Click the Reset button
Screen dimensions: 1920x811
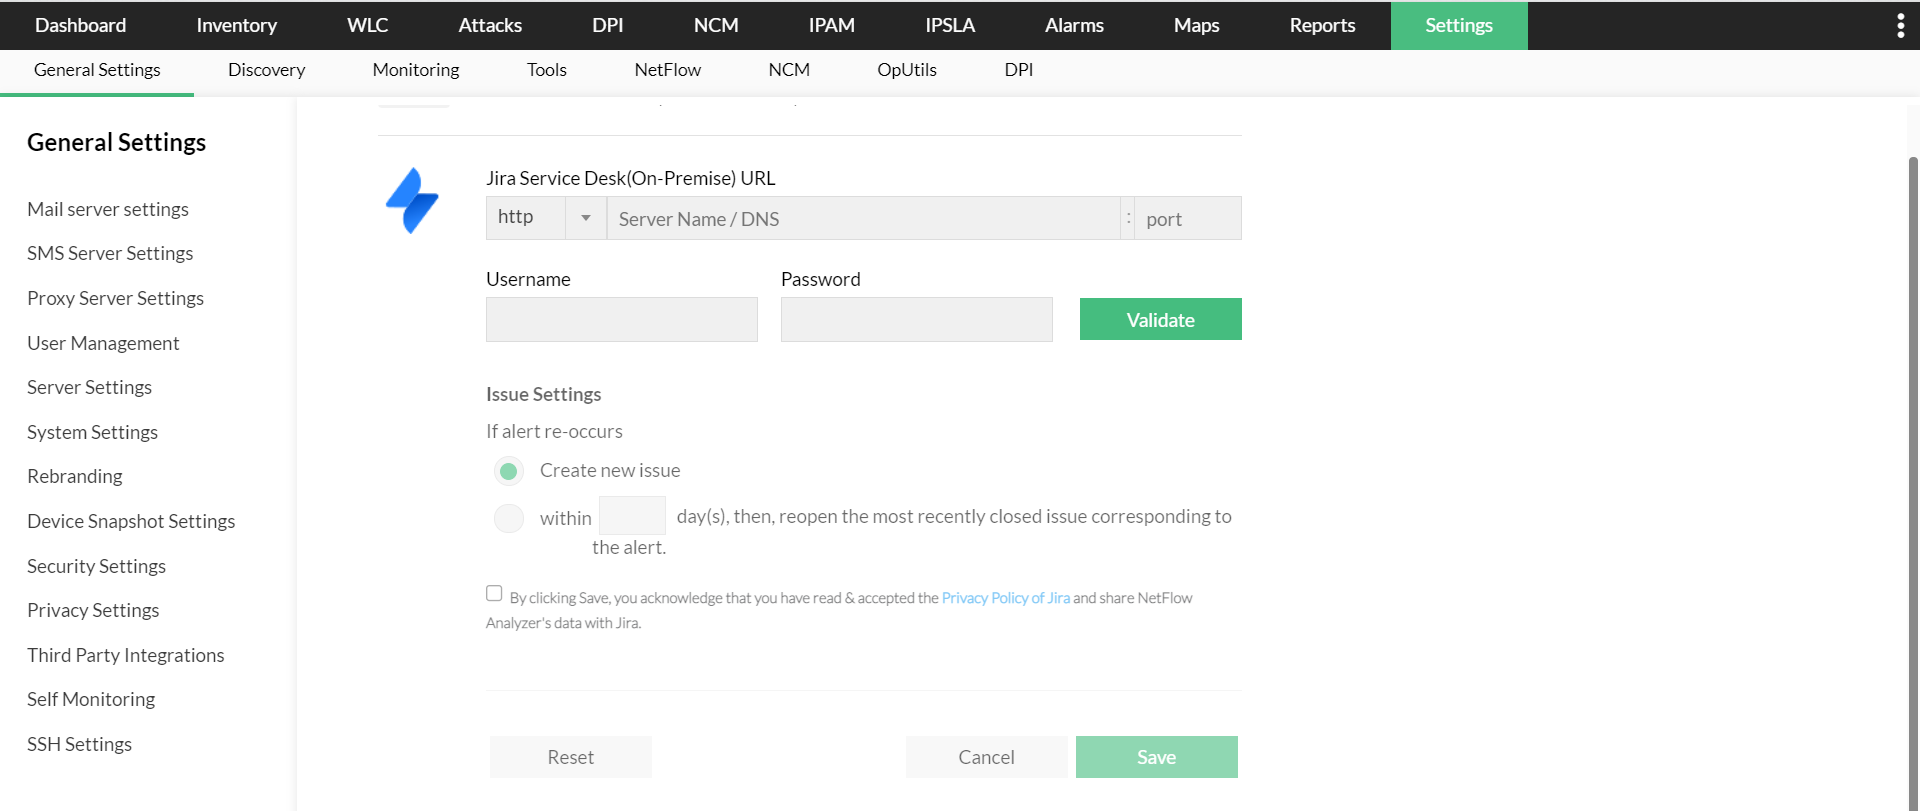coord(570,757)
